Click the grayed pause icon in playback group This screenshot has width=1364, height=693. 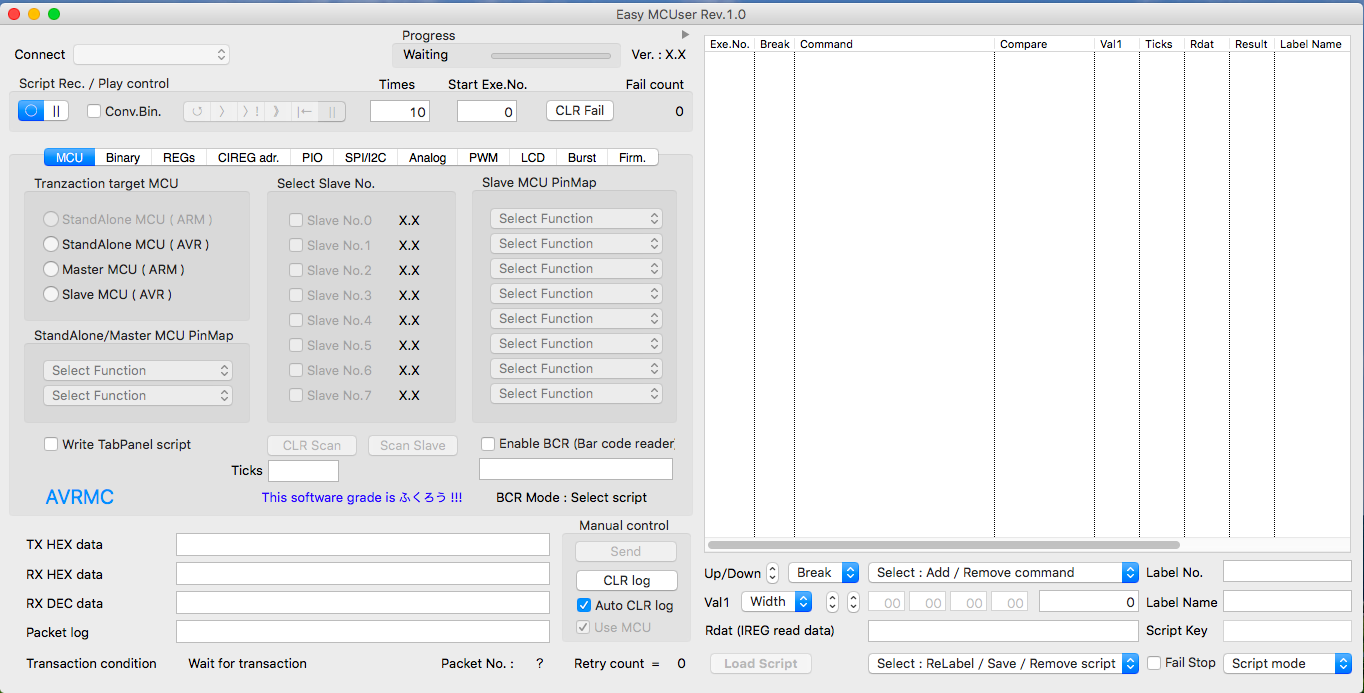332,111
